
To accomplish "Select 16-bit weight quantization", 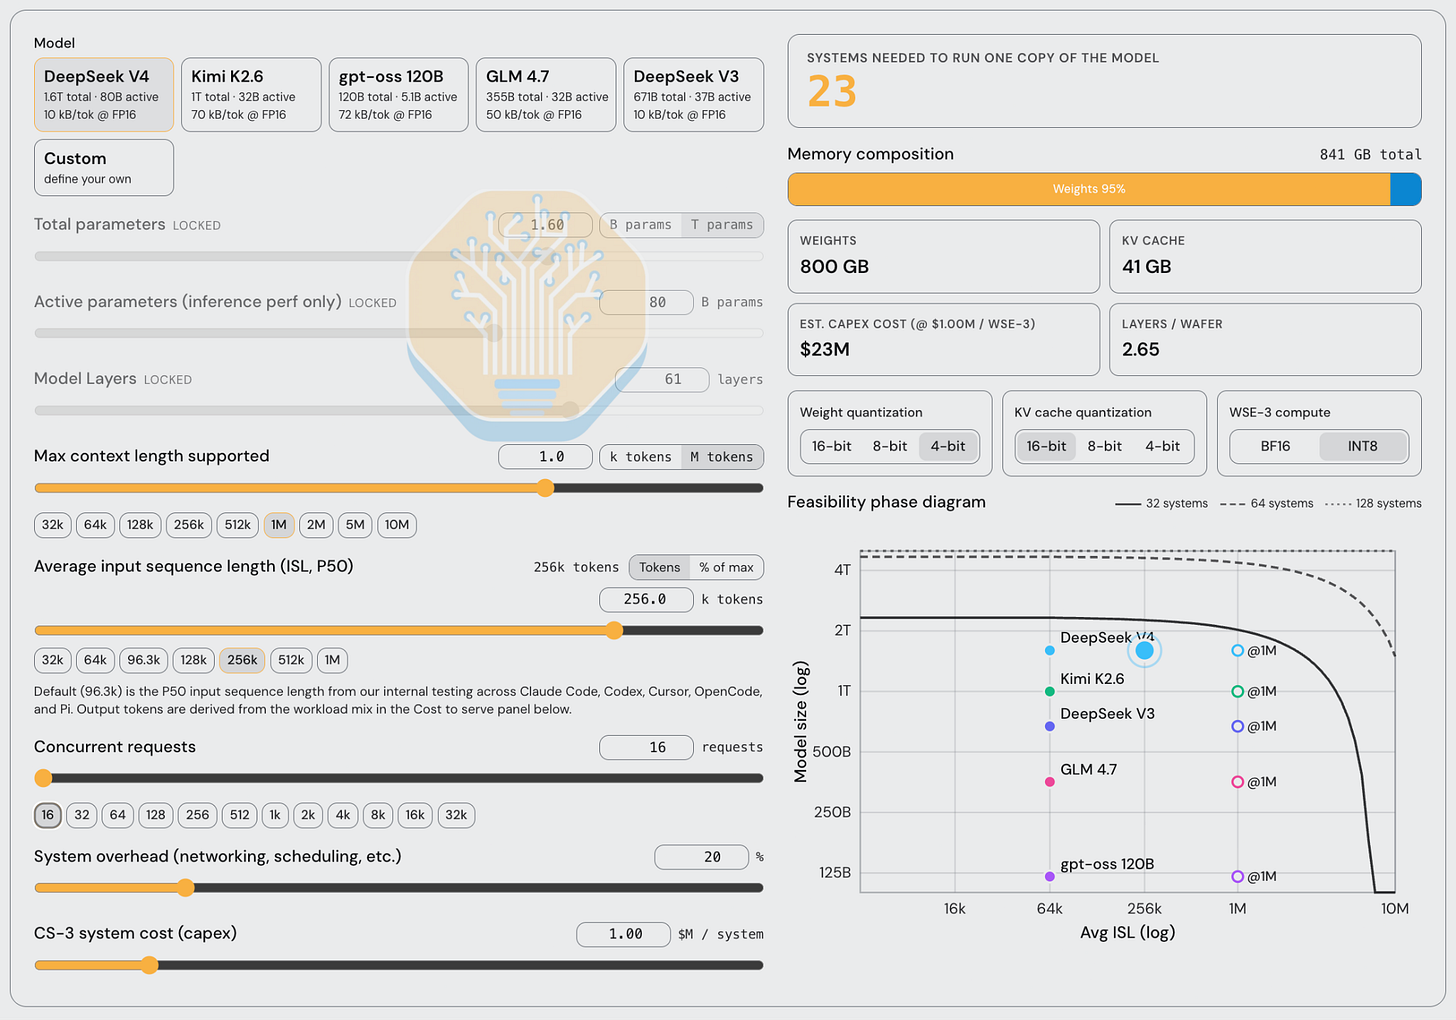I will click(832, 446).
